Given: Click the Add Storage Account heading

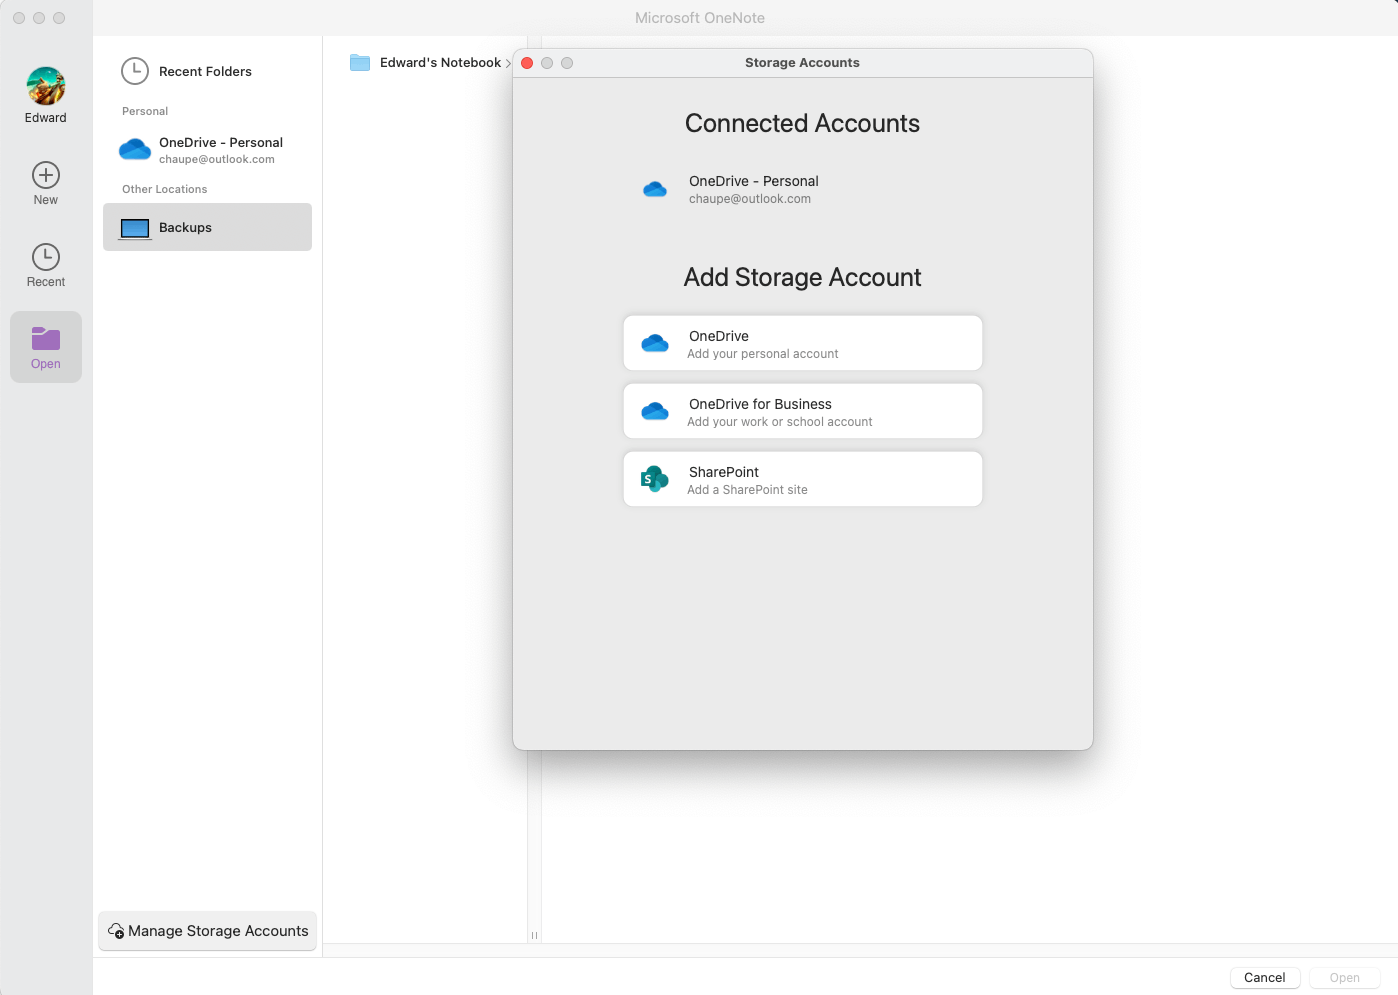Looking at the screenshot, I should [803, 277].
